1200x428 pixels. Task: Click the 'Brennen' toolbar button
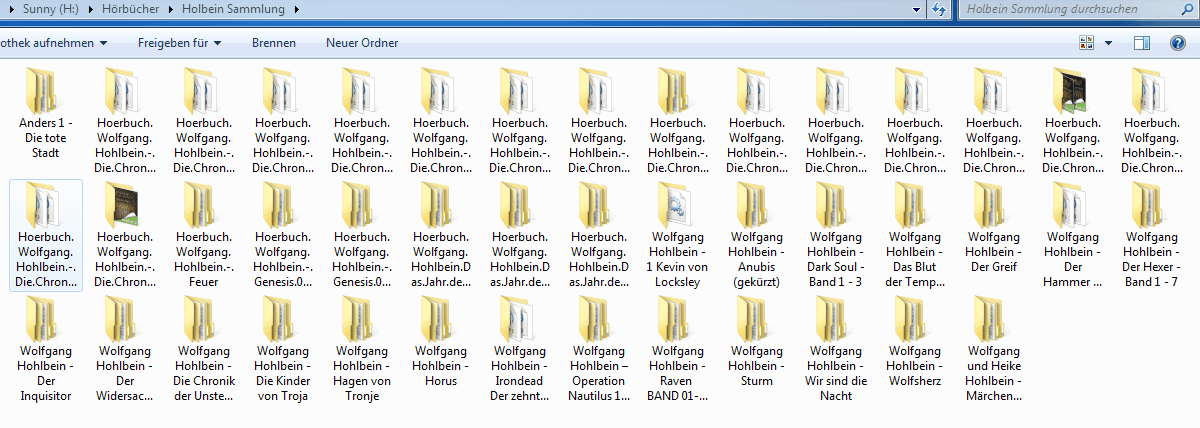[x=273, y=43]
